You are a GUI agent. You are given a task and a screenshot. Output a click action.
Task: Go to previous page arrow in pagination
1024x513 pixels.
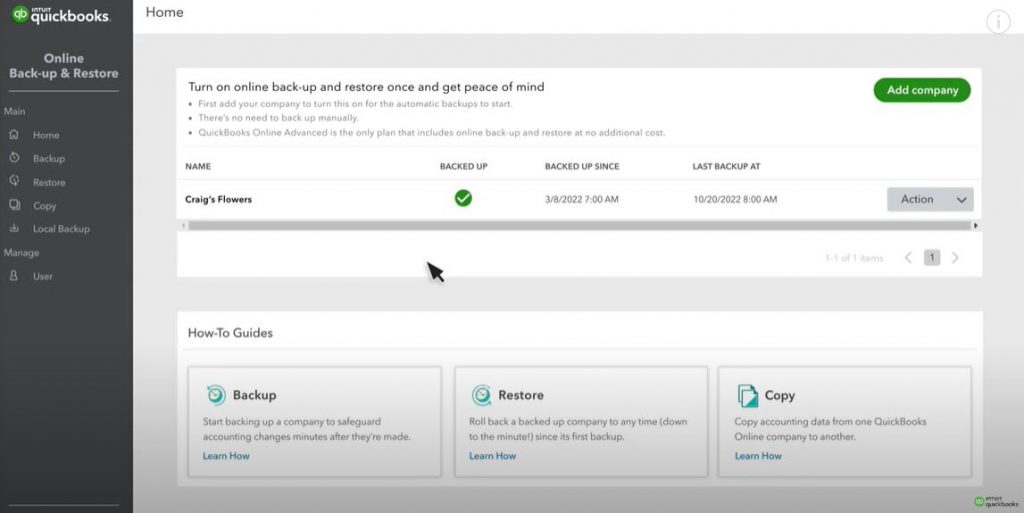pyautogui.click(x=908, y=258)
